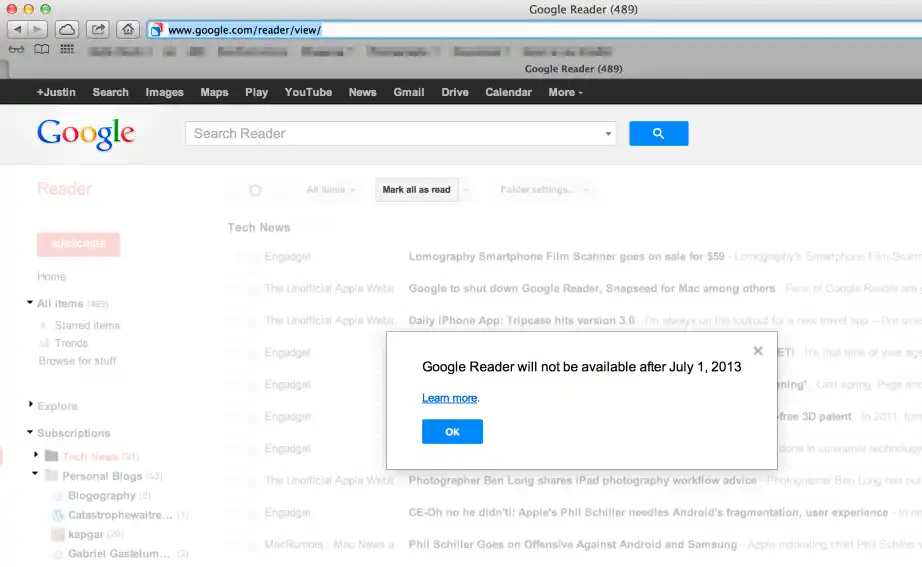
Task: Open Reading List glasses icon
Action: click(16, 49)
